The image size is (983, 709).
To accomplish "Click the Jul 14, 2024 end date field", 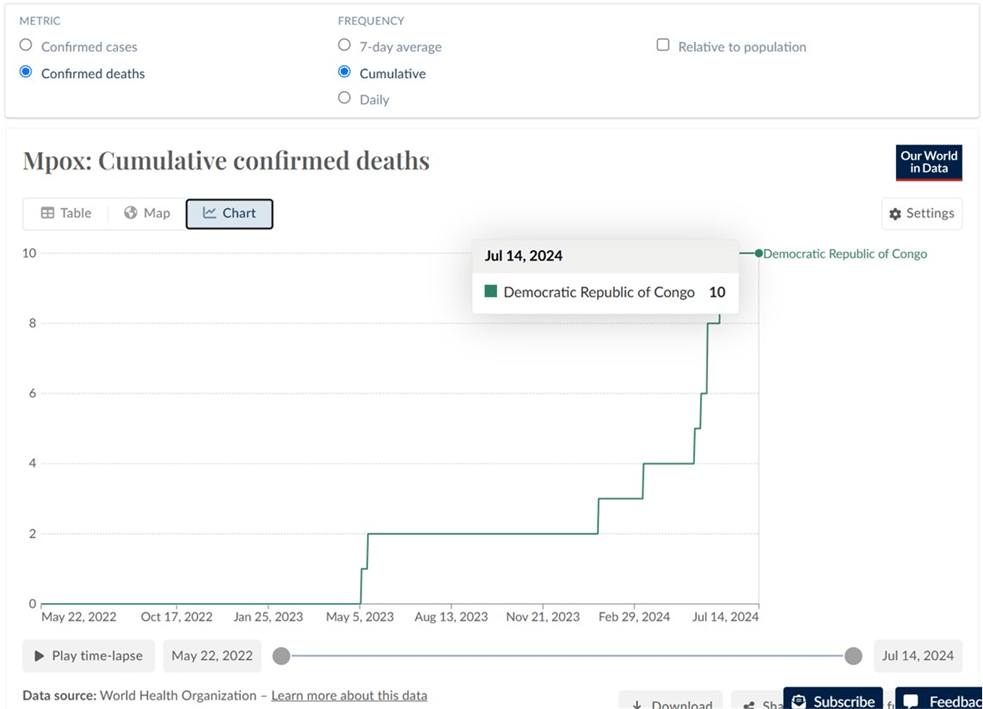I will [918, 656].
